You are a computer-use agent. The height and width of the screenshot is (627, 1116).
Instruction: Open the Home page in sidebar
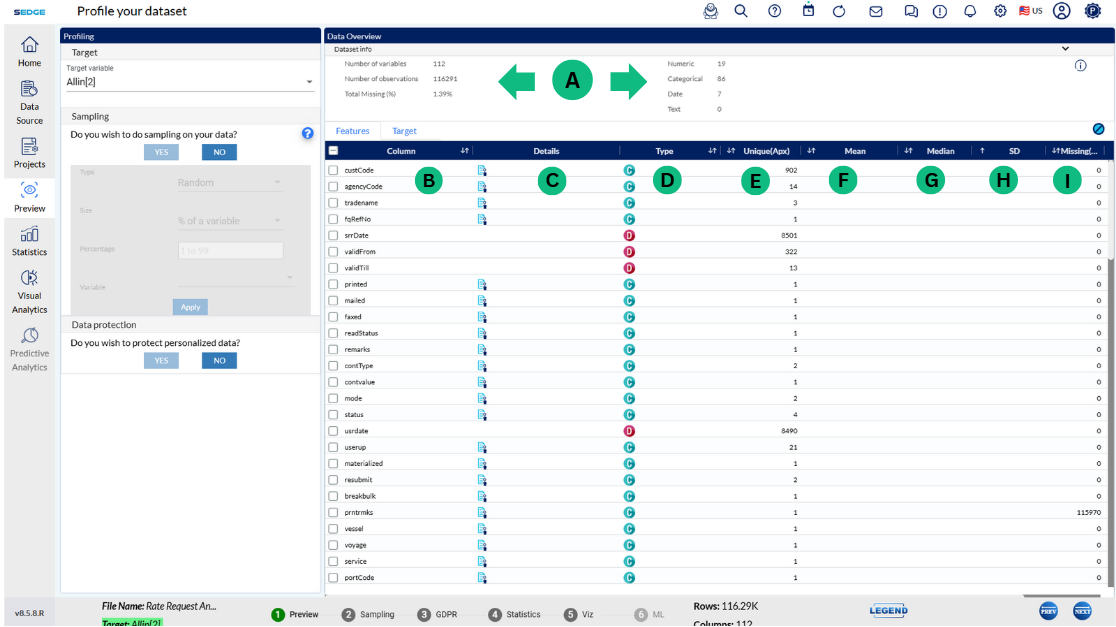[x=29, y=51]
